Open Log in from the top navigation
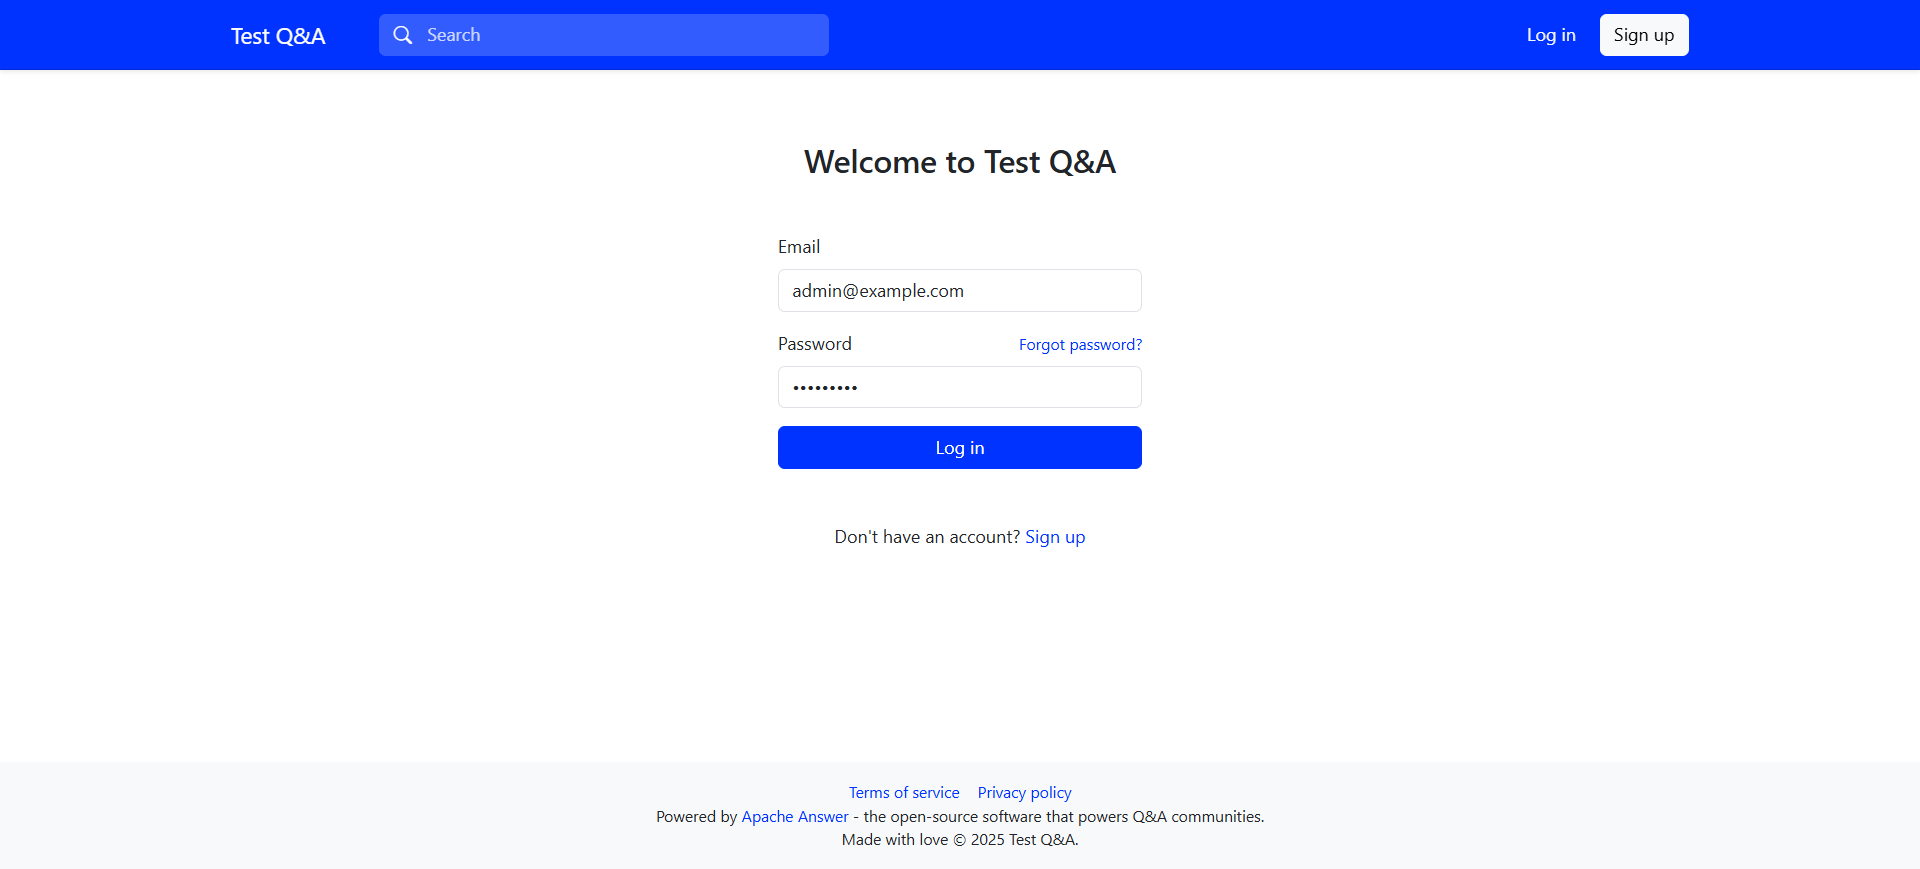 (1551, 35)
